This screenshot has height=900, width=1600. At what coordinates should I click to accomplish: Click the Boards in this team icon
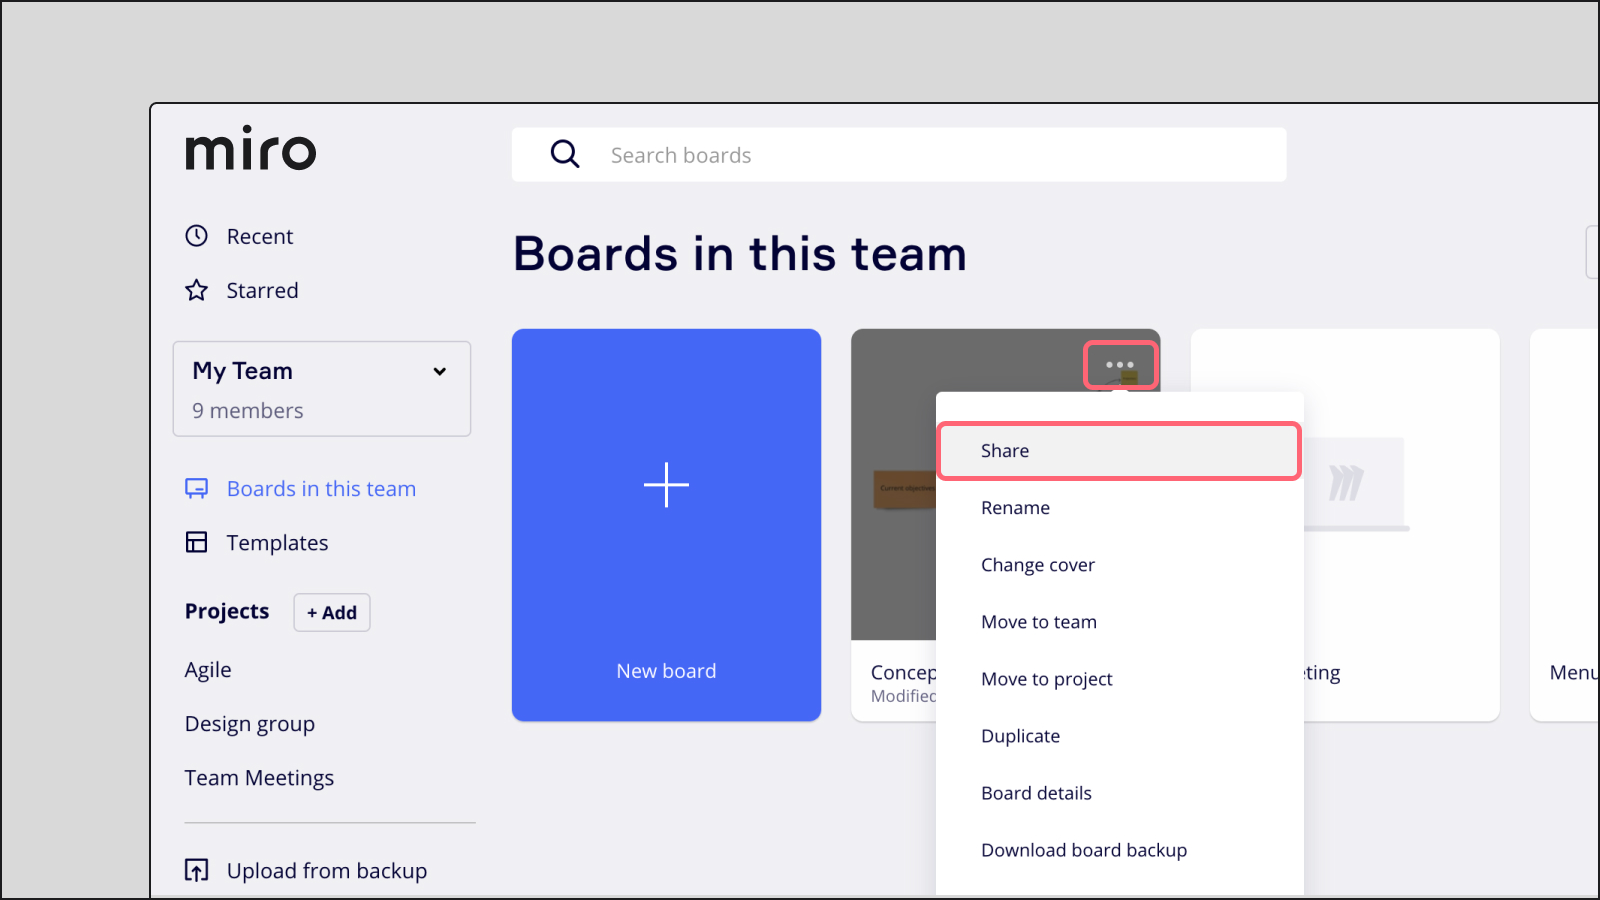(x=197, y=489)
